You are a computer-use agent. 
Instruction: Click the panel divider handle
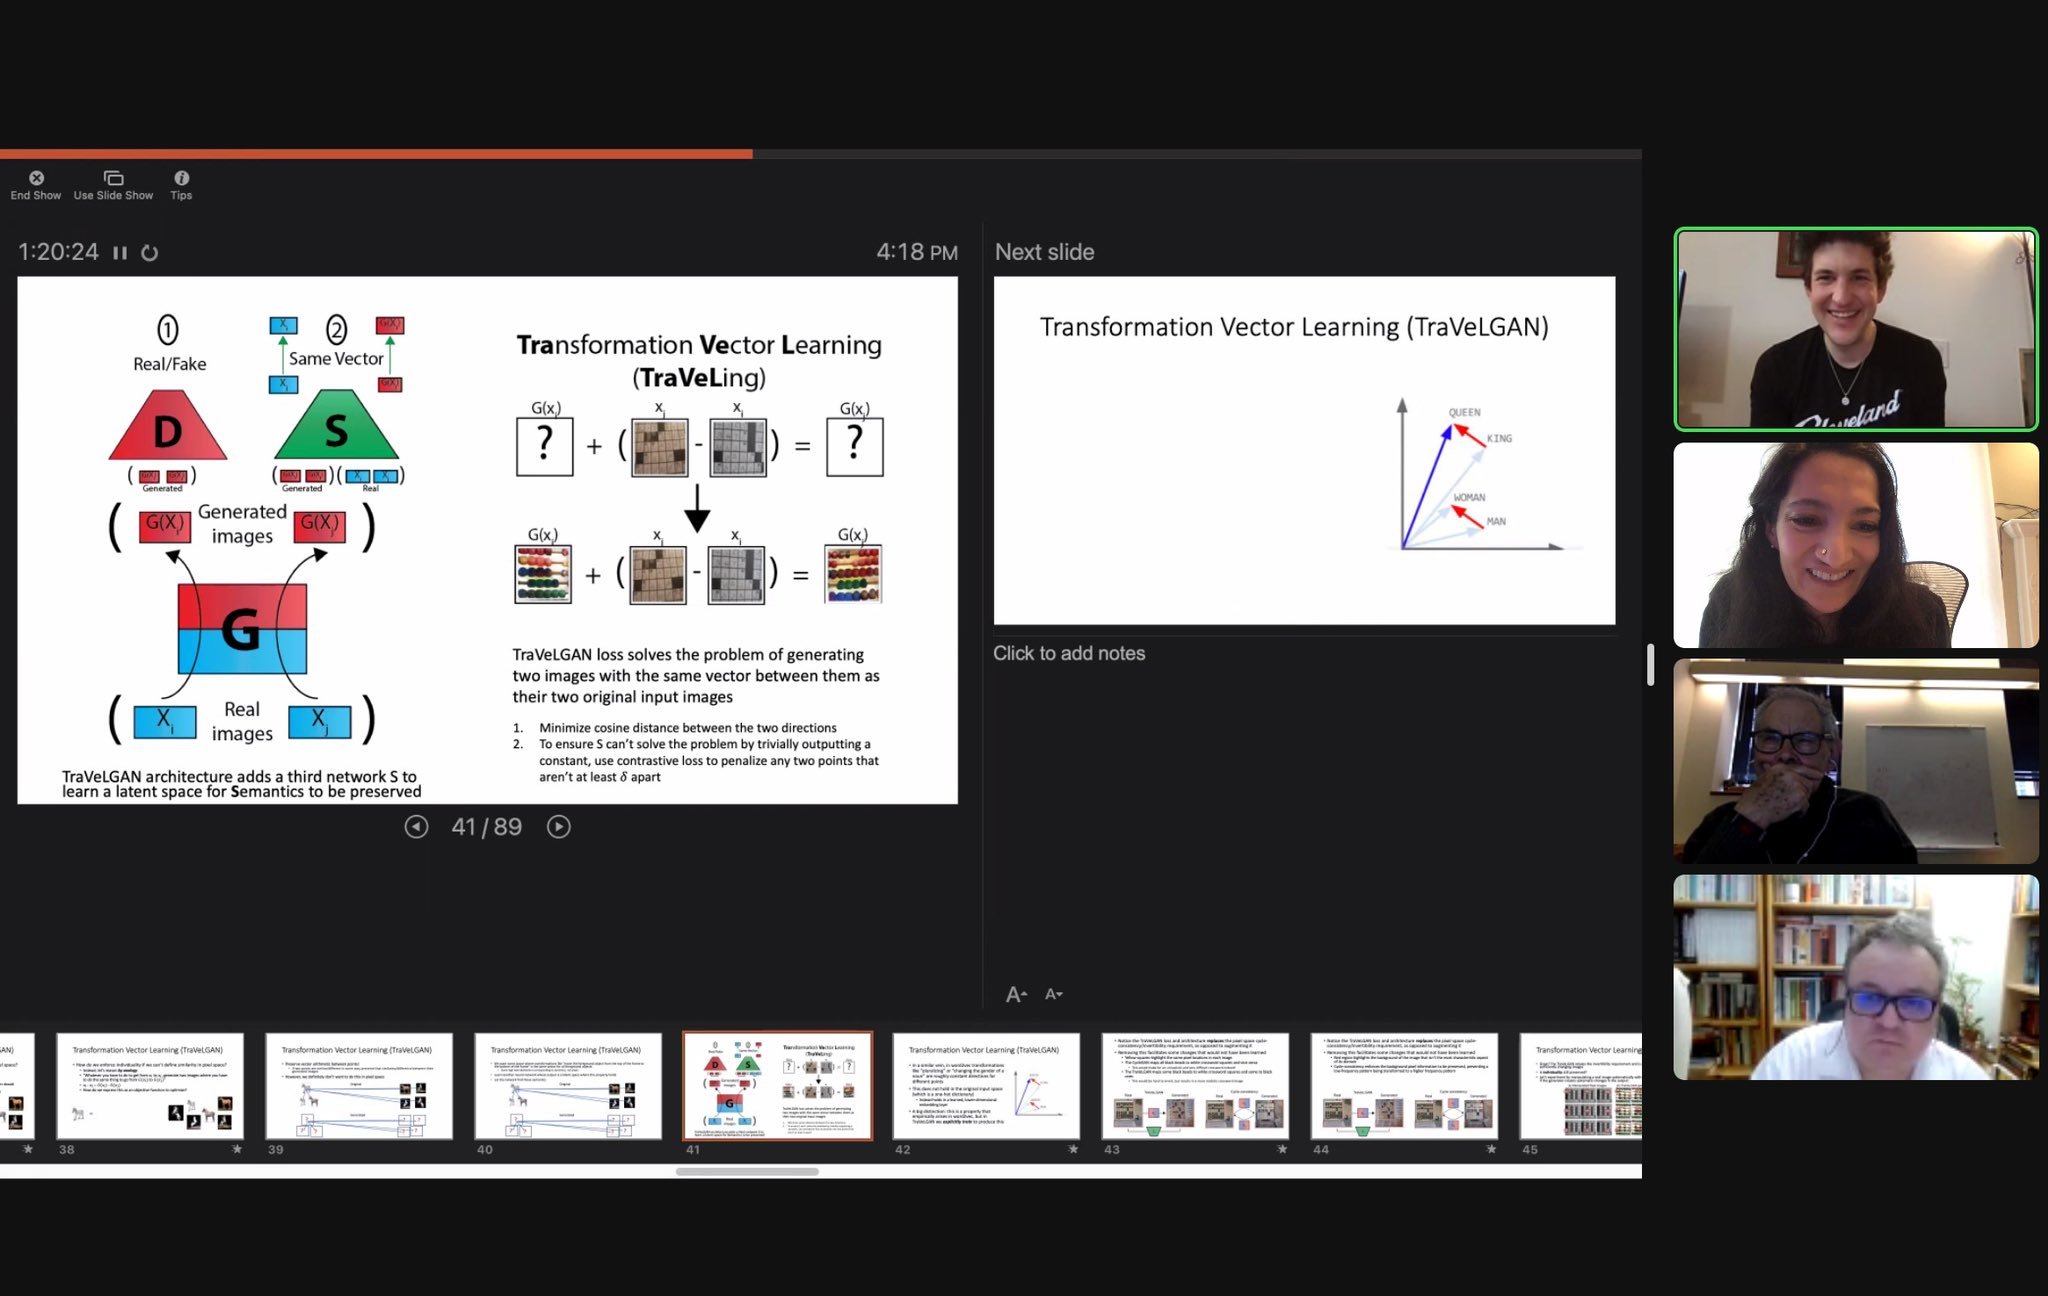1650,665
